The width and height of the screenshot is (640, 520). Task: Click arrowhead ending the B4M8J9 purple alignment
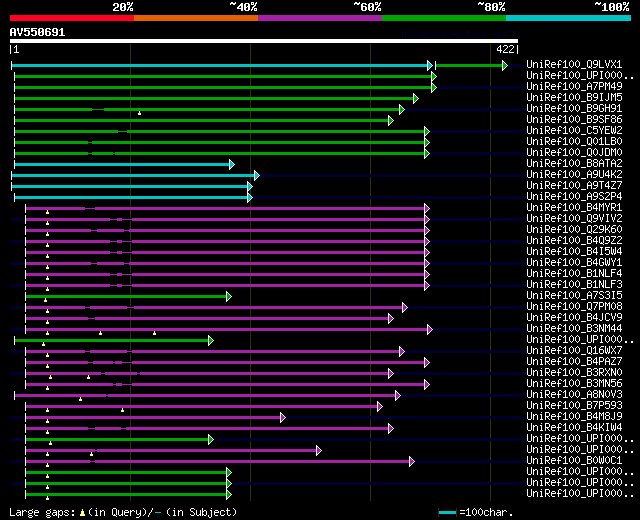283,418
